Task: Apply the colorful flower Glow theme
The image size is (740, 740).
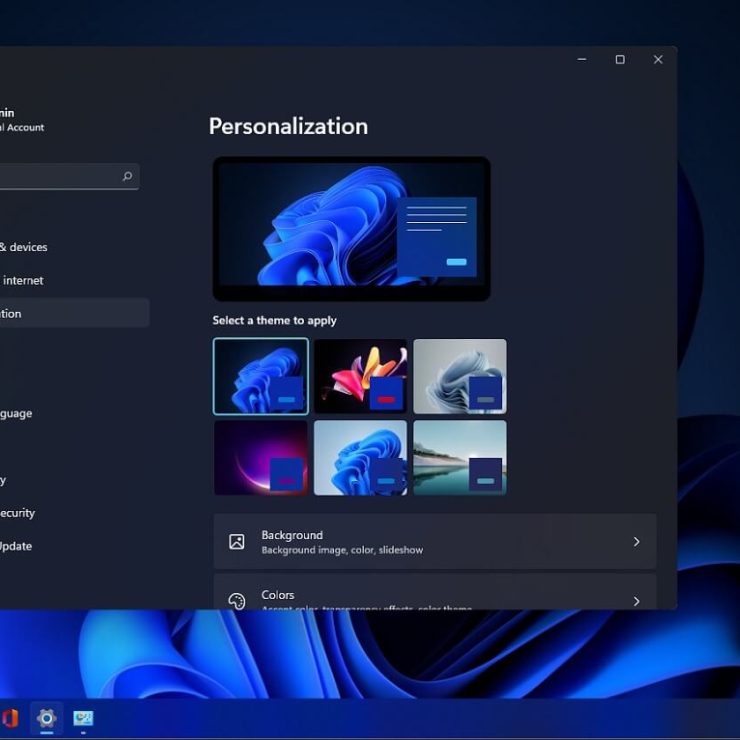Action: [x=360, y=376]
